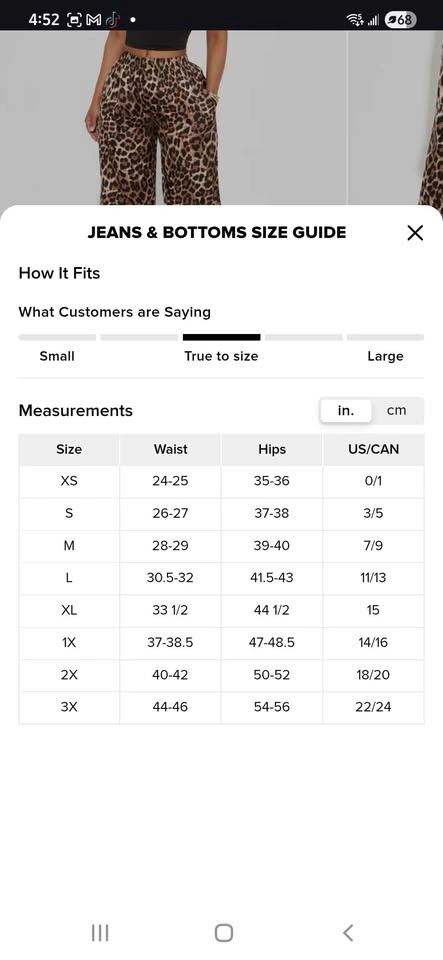Open recent apps via three-line icon
Viewport: 443px width, 960px height.
coord(100,932)
